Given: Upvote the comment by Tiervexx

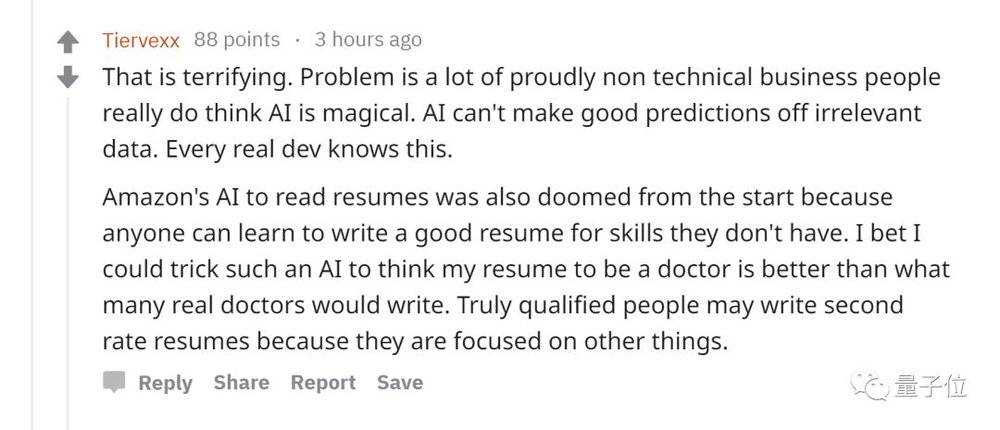Looking at the screenshot, I should [68, 43].
